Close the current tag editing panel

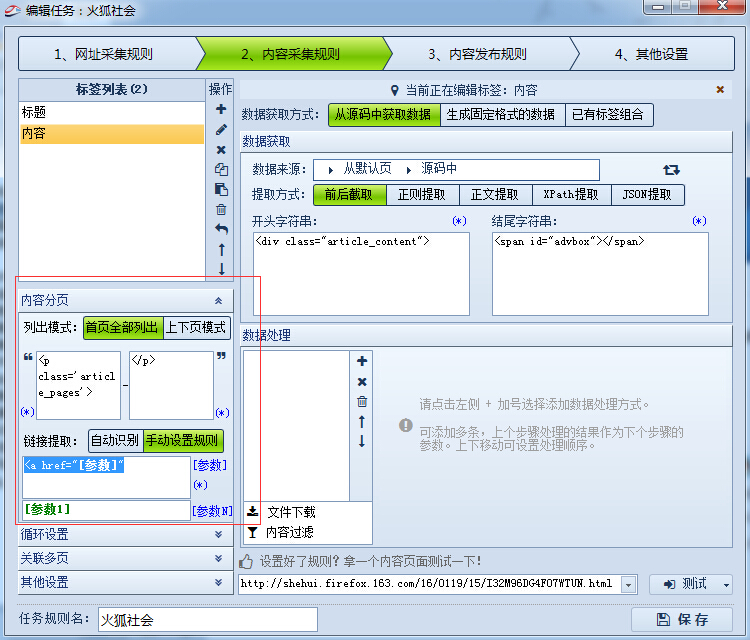(720, 89)
